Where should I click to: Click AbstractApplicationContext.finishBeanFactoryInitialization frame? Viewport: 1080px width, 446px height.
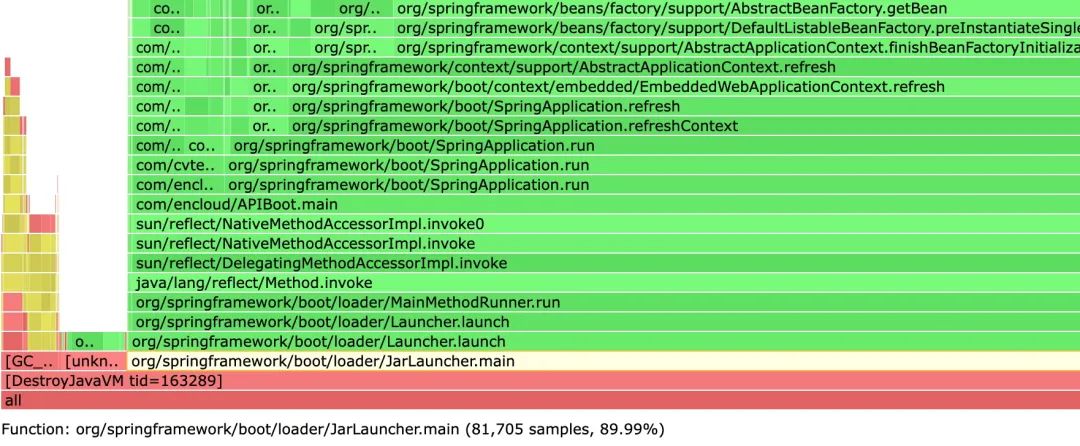click(x=737, y=48)
